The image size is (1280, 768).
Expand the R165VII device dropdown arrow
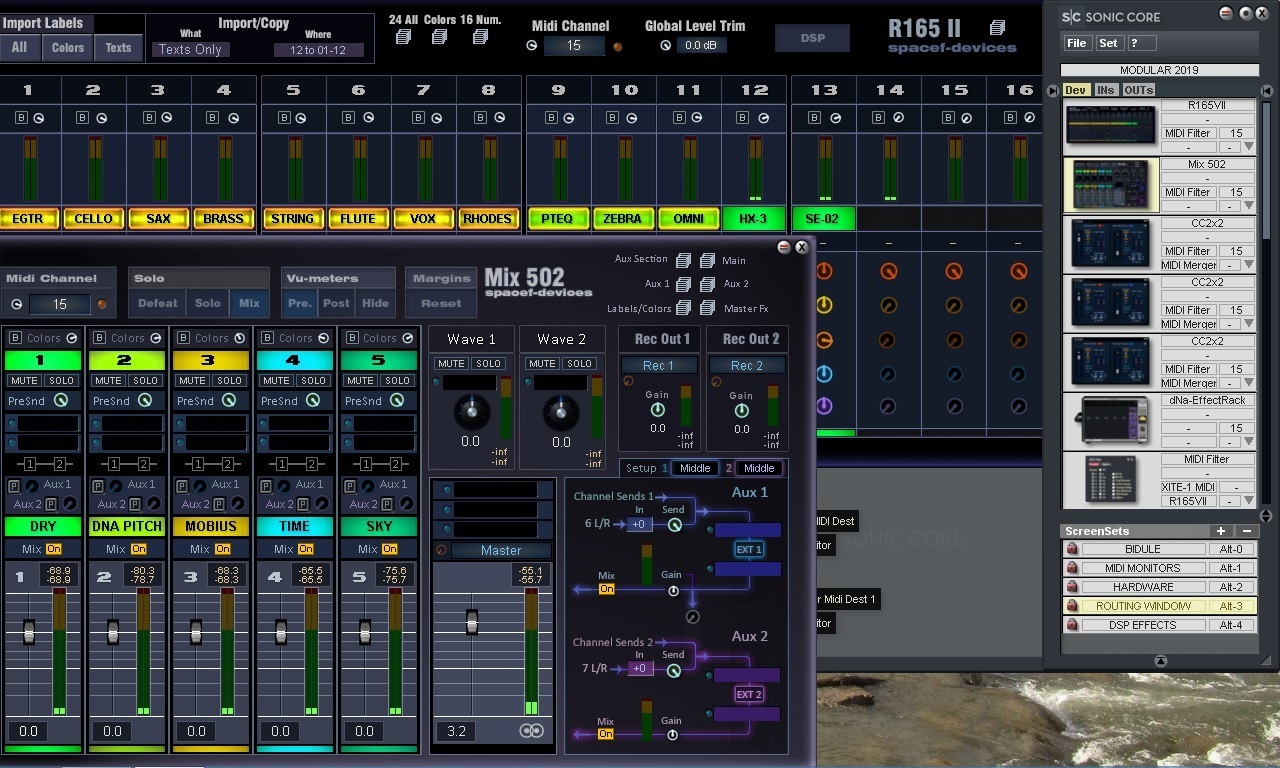1248,148
